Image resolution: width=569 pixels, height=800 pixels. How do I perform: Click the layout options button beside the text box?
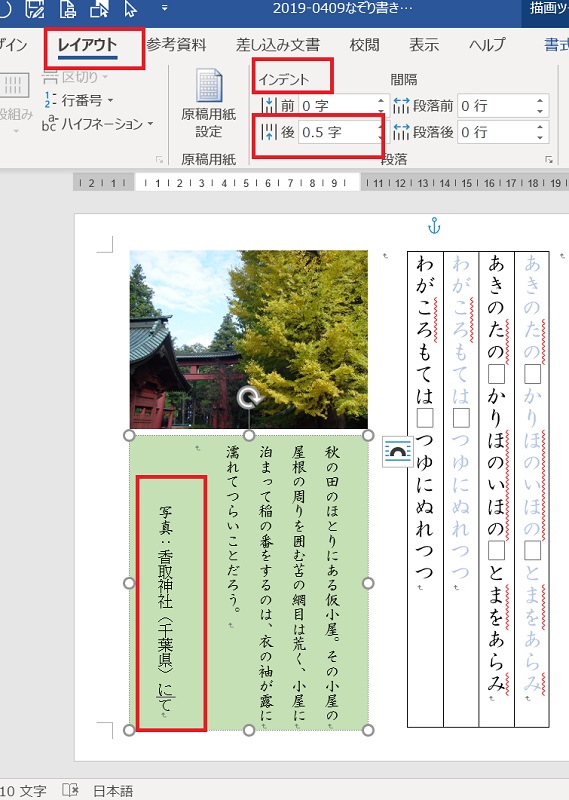[x=398, y=452]
